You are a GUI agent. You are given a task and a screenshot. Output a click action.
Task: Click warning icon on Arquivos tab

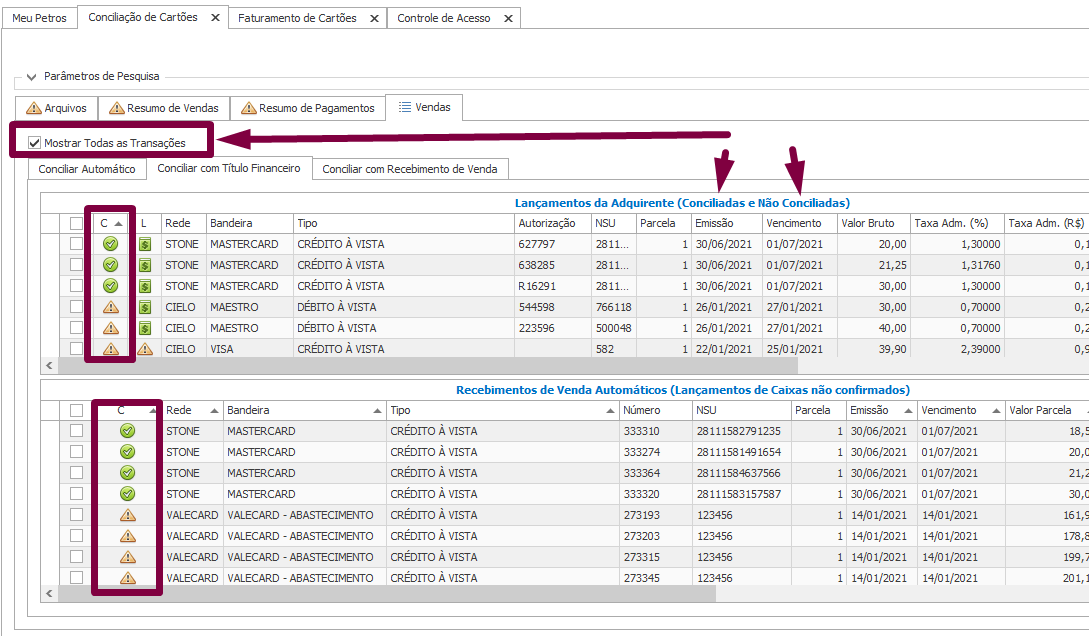(x=34, y=108)
